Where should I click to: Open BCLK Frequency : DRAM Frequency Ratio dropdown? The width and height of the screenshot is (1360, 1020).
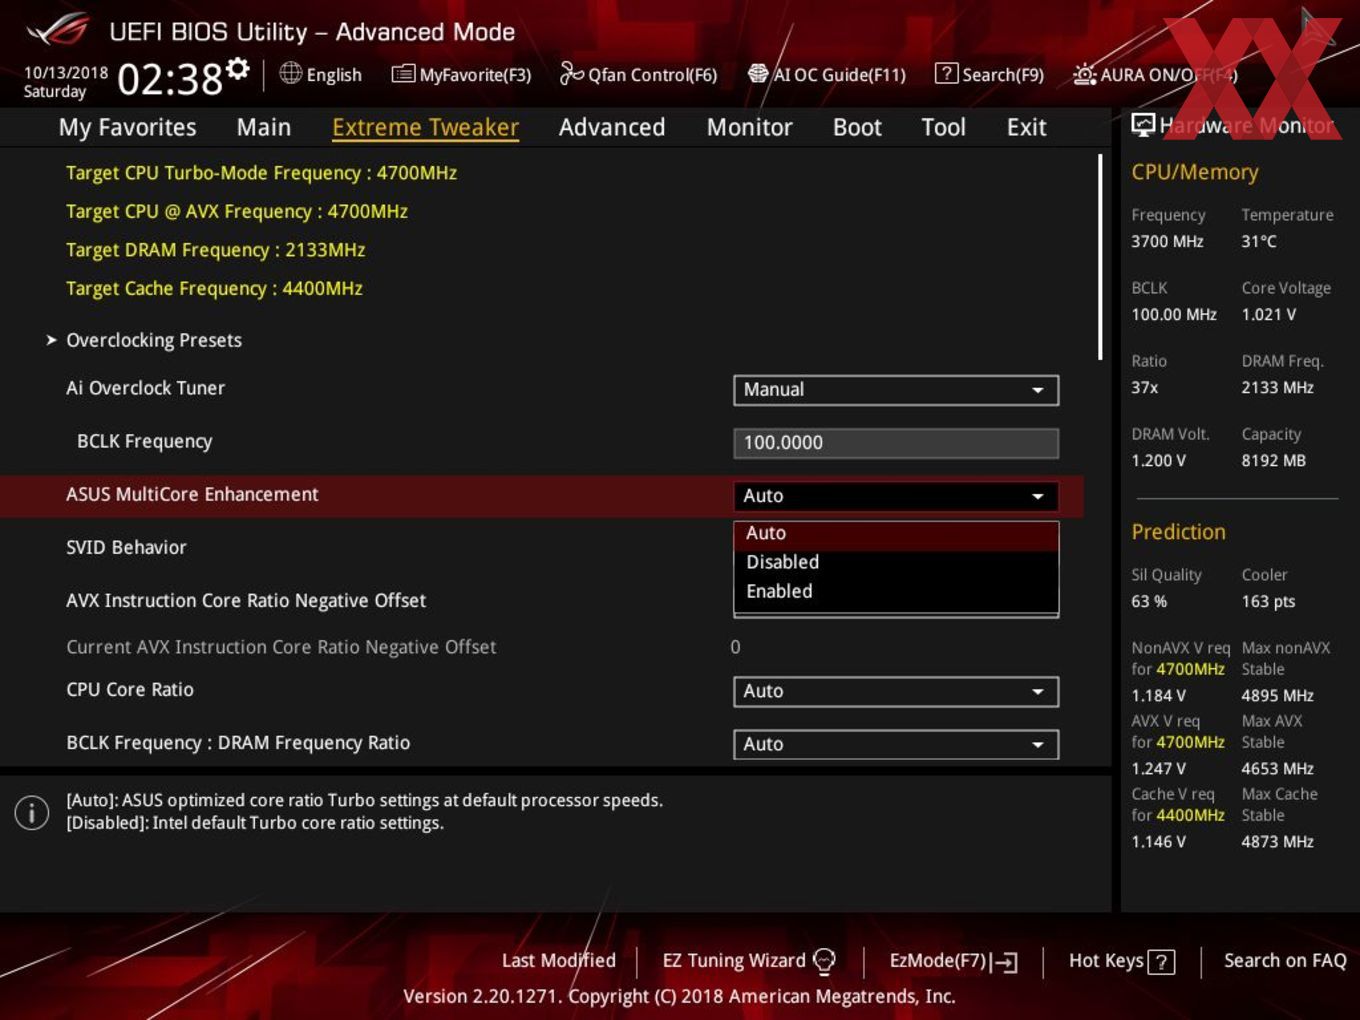[896, 744]
